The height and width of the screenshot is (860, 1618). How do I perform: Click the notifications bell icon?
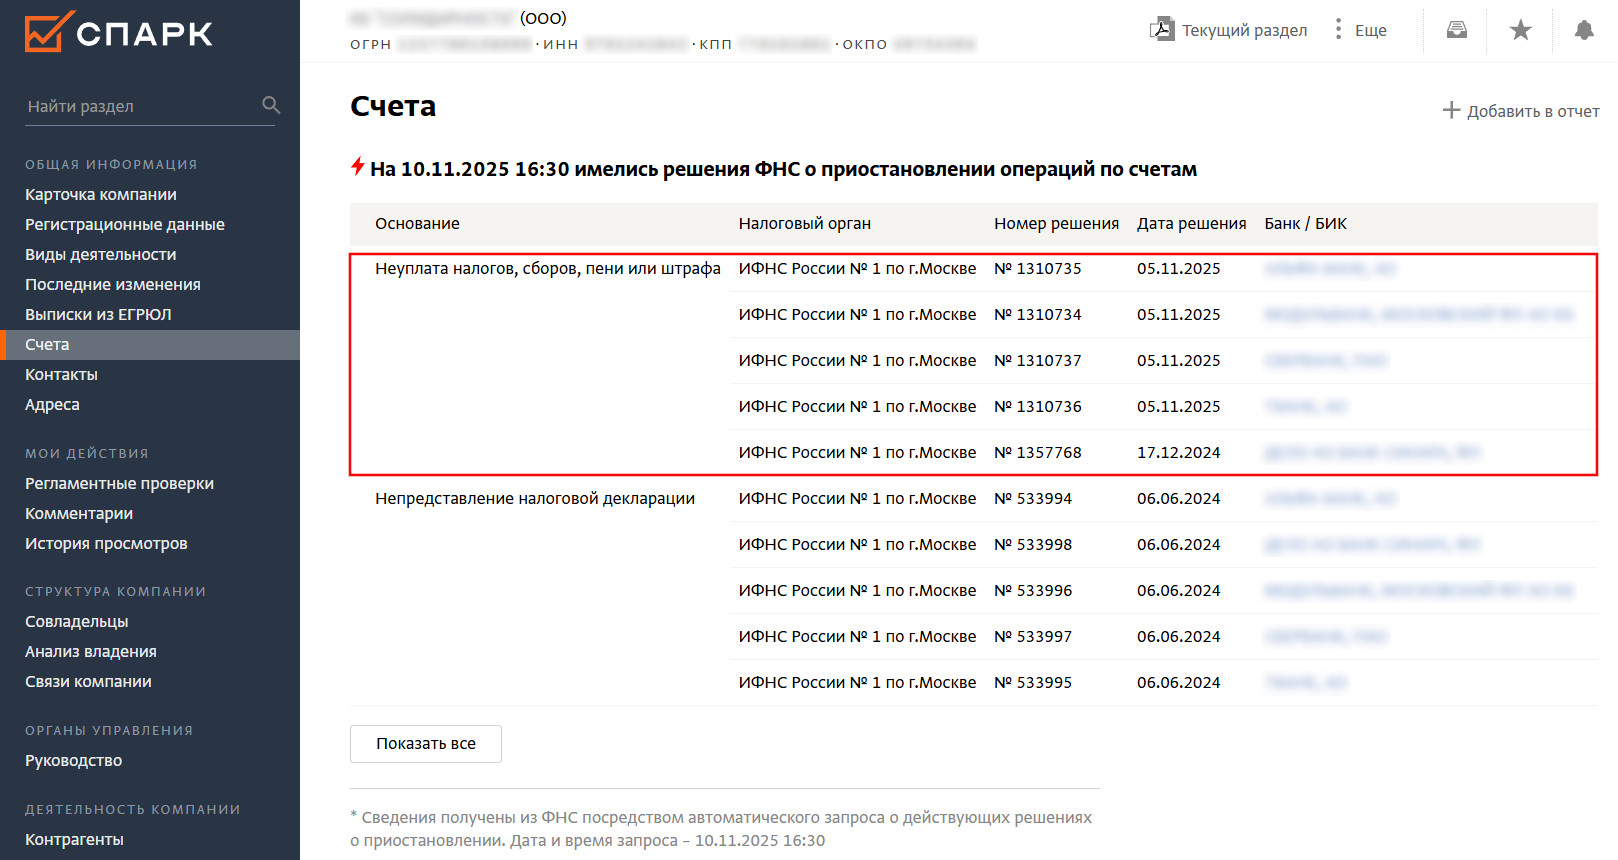pos(1584,30)
